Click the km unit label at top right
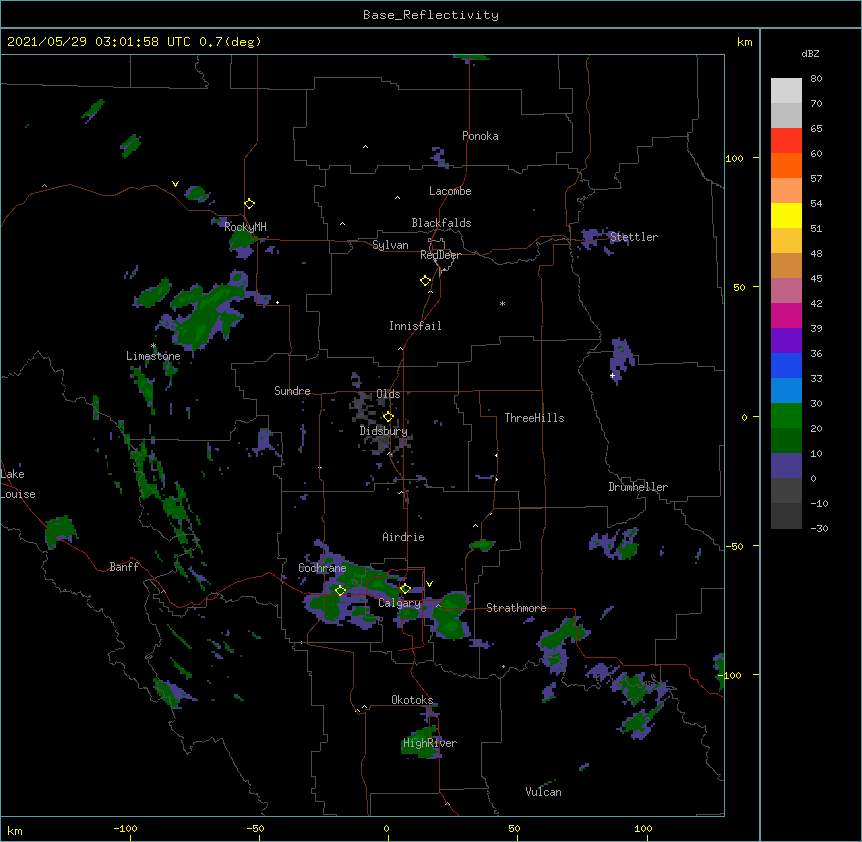 pos(744,42)
